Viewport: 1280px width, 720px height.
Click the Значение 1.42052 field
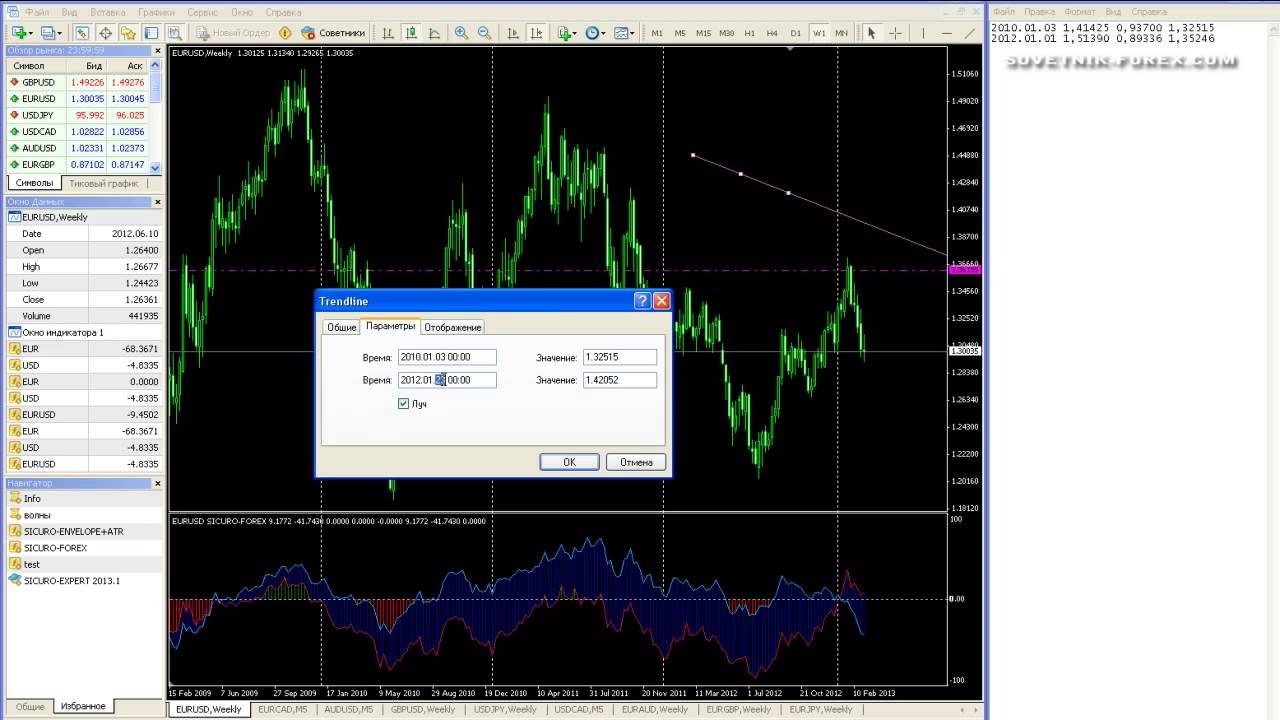click(x=620, y=380)
